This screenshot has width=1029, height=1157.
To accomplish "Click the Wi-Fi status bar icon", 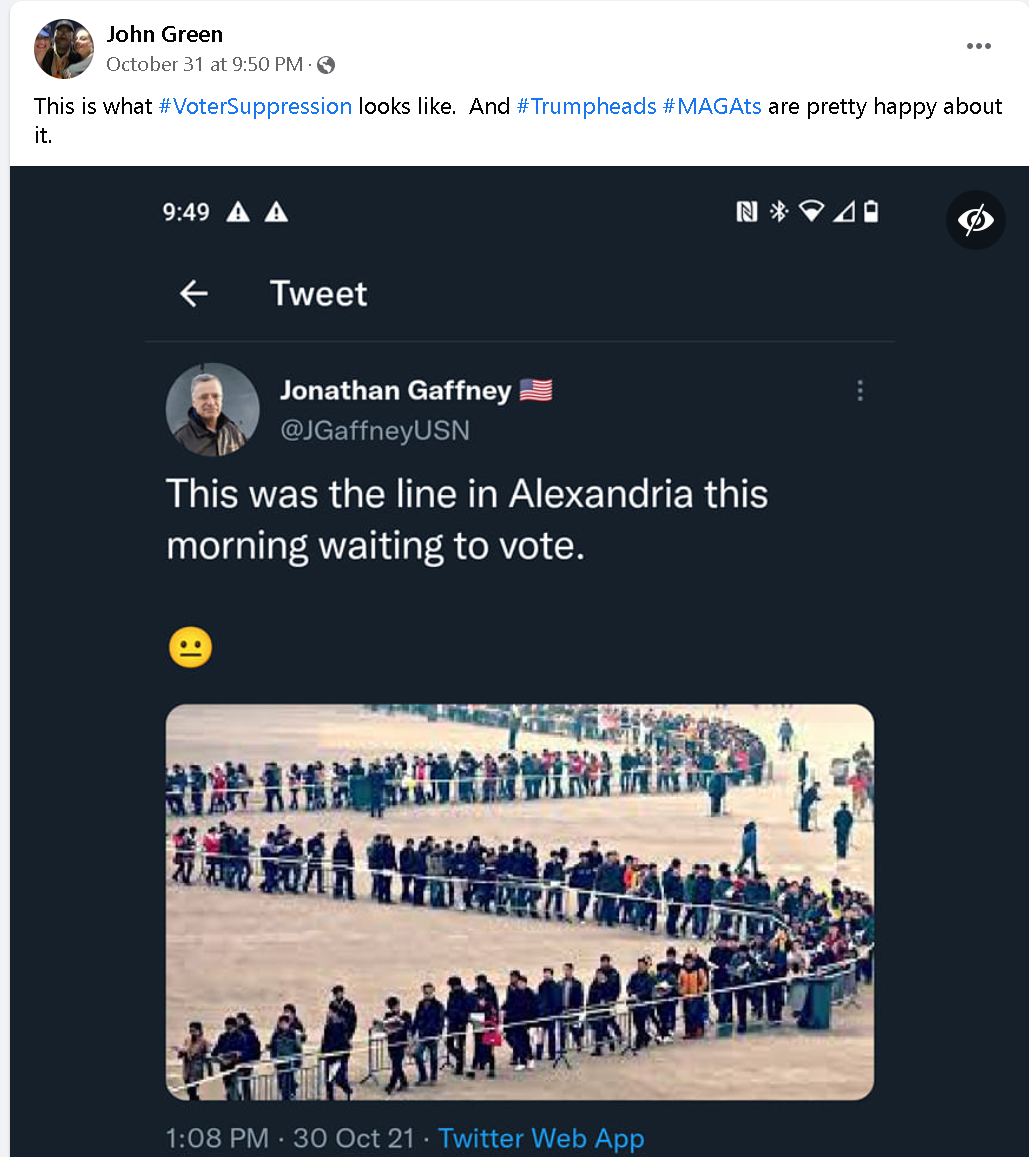I will pyautogui.click(x=811, y=212).
